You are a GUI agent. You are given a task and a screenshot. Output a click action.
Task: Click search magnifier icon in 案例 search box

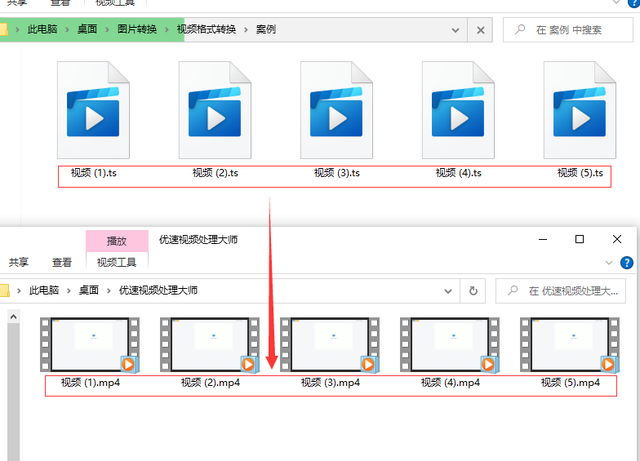pyautogui.click(x=520, y=30)
